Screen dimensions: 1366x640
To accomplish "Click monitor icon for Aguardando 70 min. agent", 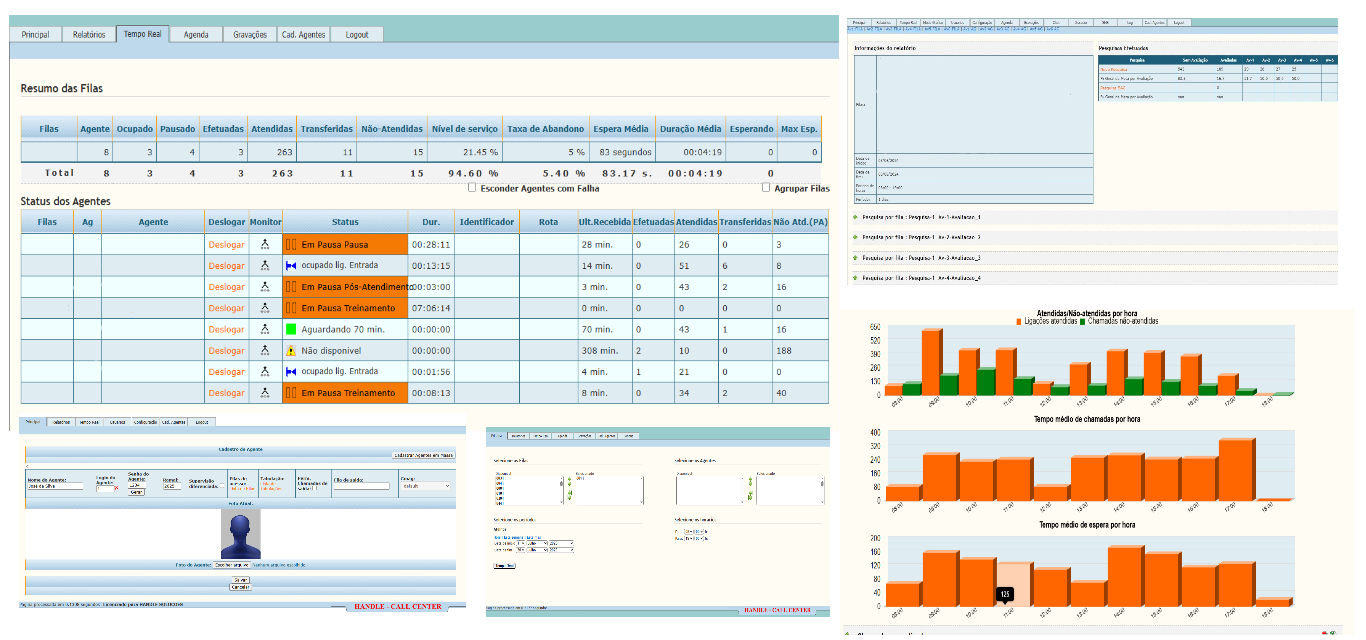I will pyautogui.click(x=265, y=329).
